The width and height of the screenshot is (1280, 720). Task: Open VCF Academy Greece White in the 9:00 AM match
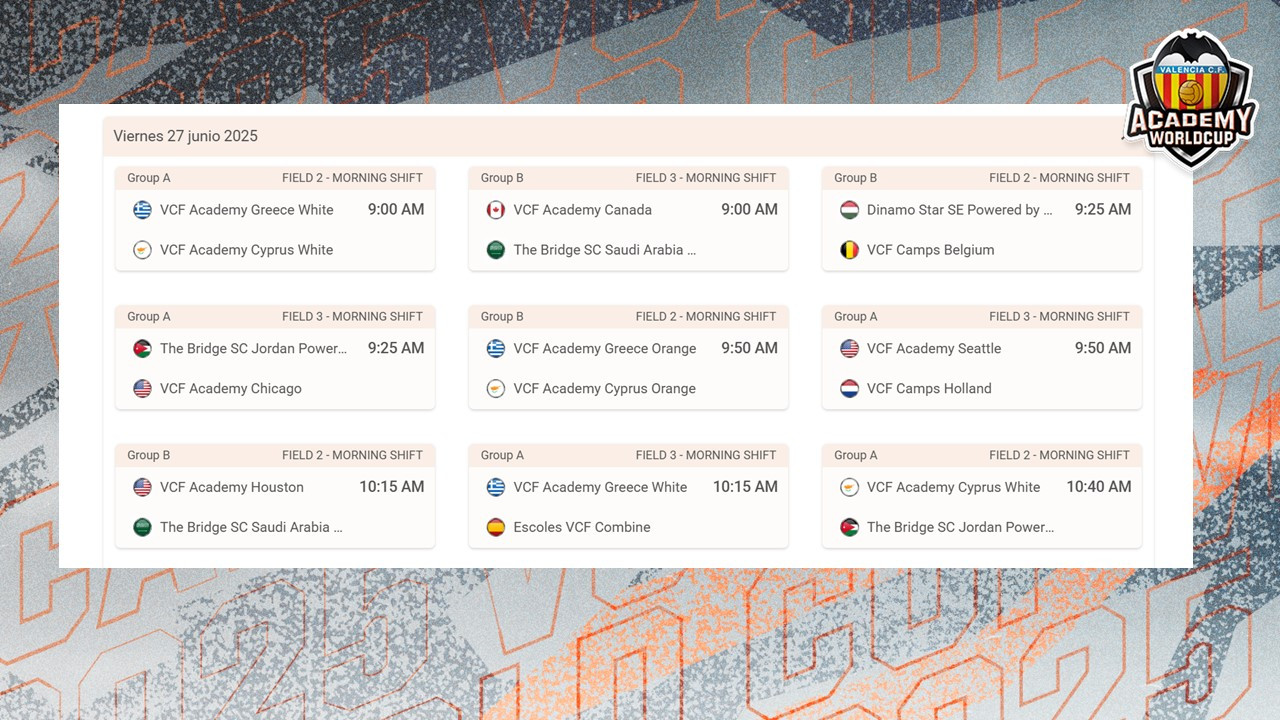(x=247, y=210)
